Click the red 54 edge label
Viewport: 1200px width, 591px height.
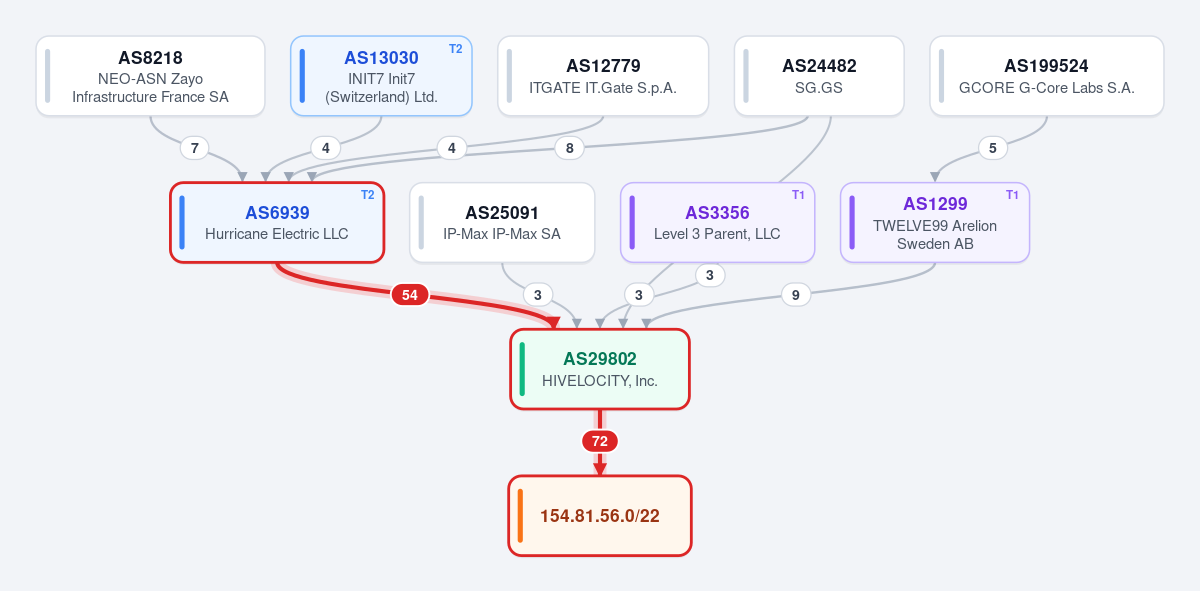point(410,295)
